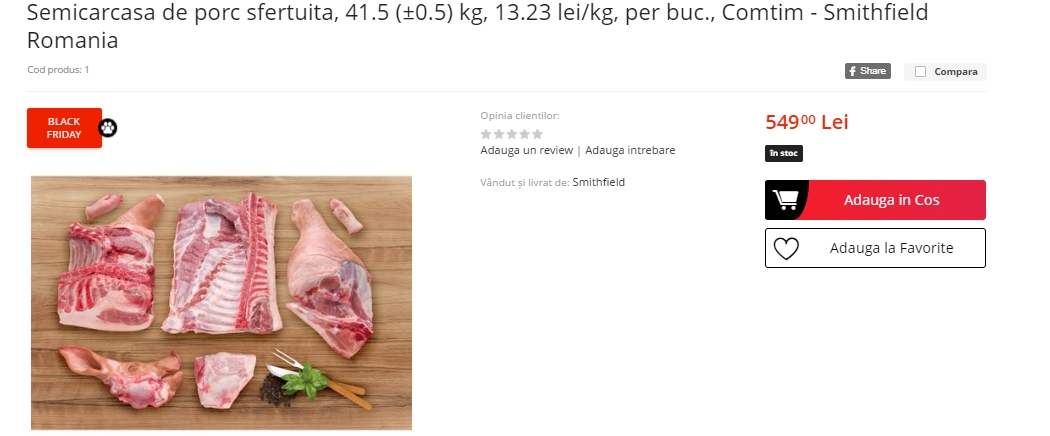Click the product title Semicarcasa de porc
Viewport: 1050px width, 436px height.
pyautogui.click(x=477, y=25)
